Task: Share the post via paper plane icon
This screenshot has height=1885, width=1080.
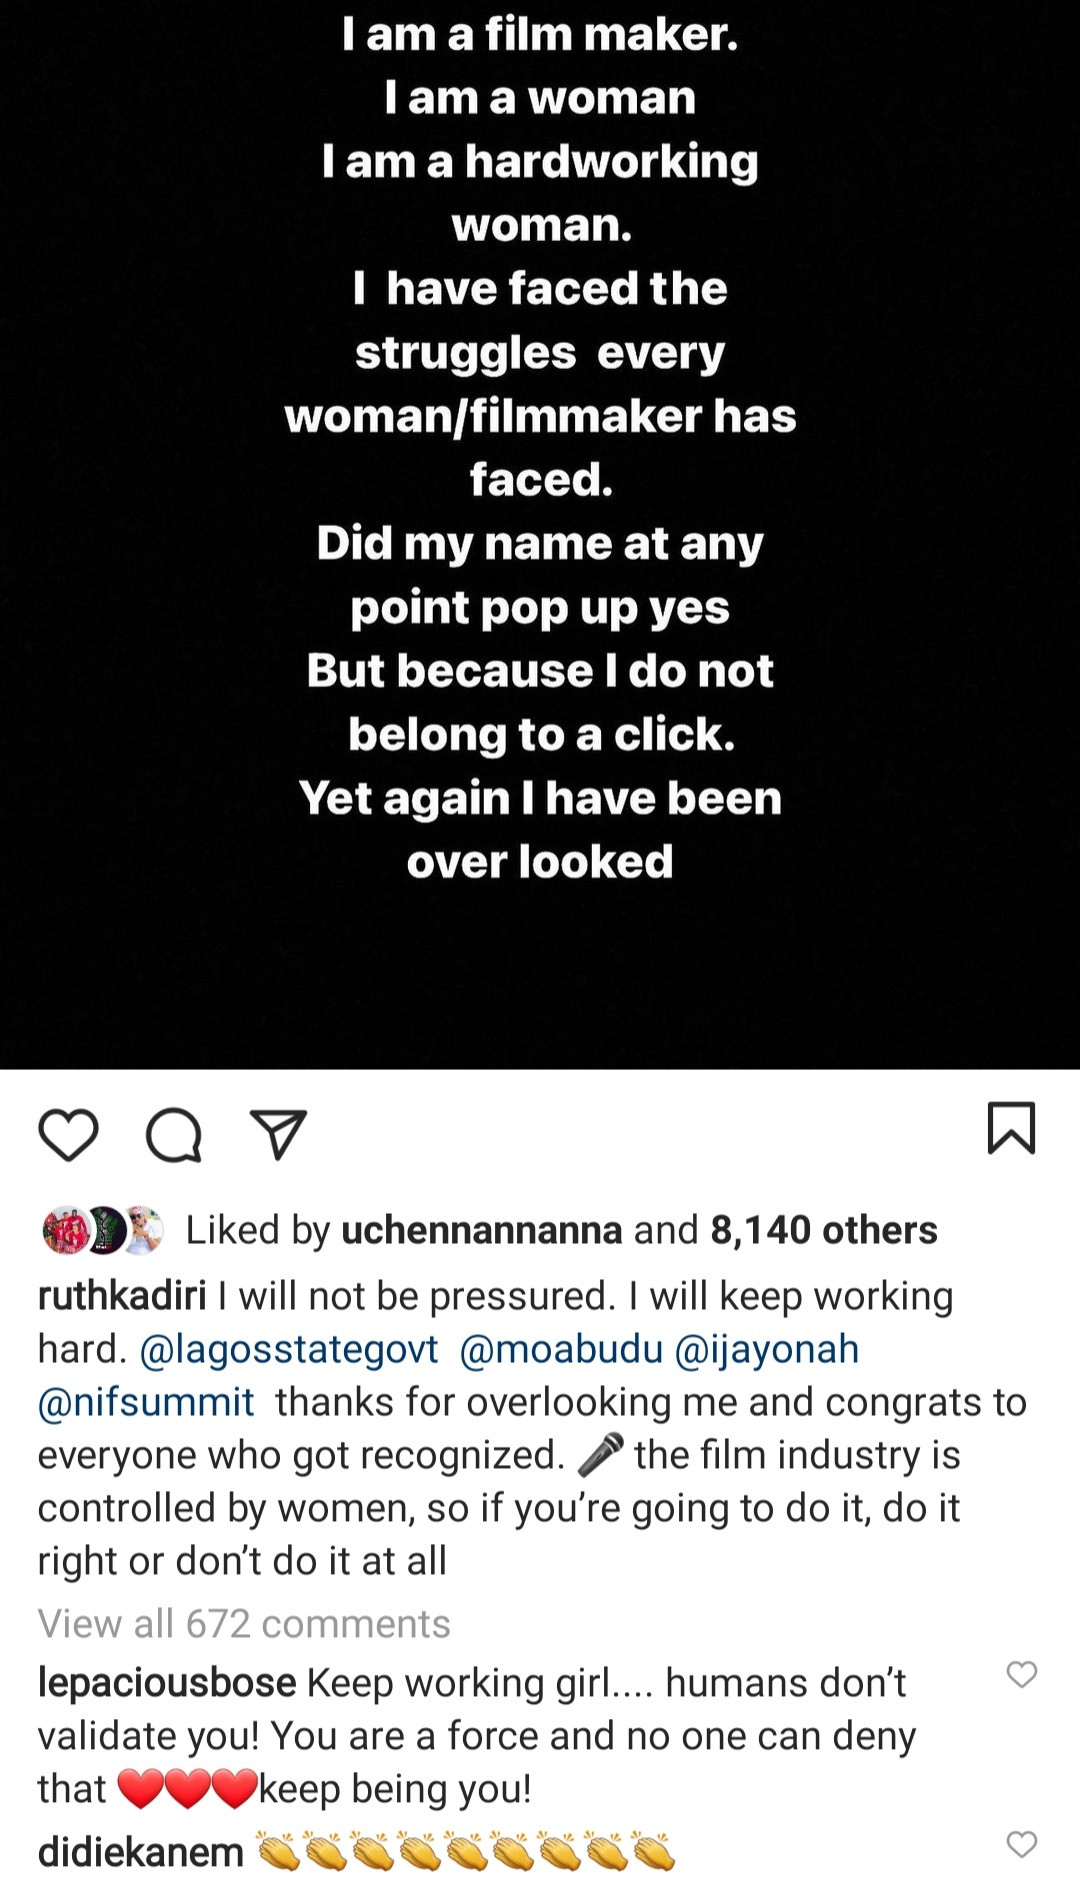Action: pos(278,1135)
